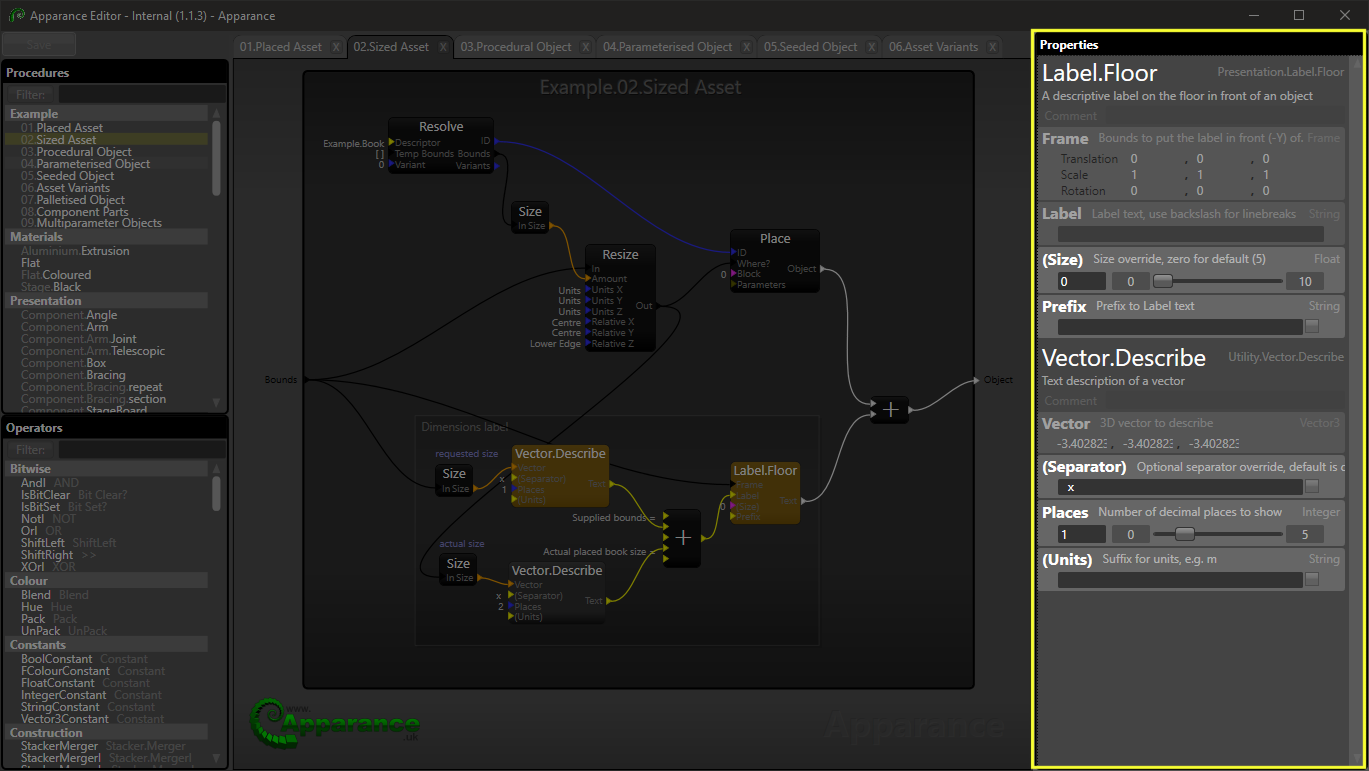1369x771 pixels.
Task: Click the Place node's Object output connector
Action: click(821, 269)
